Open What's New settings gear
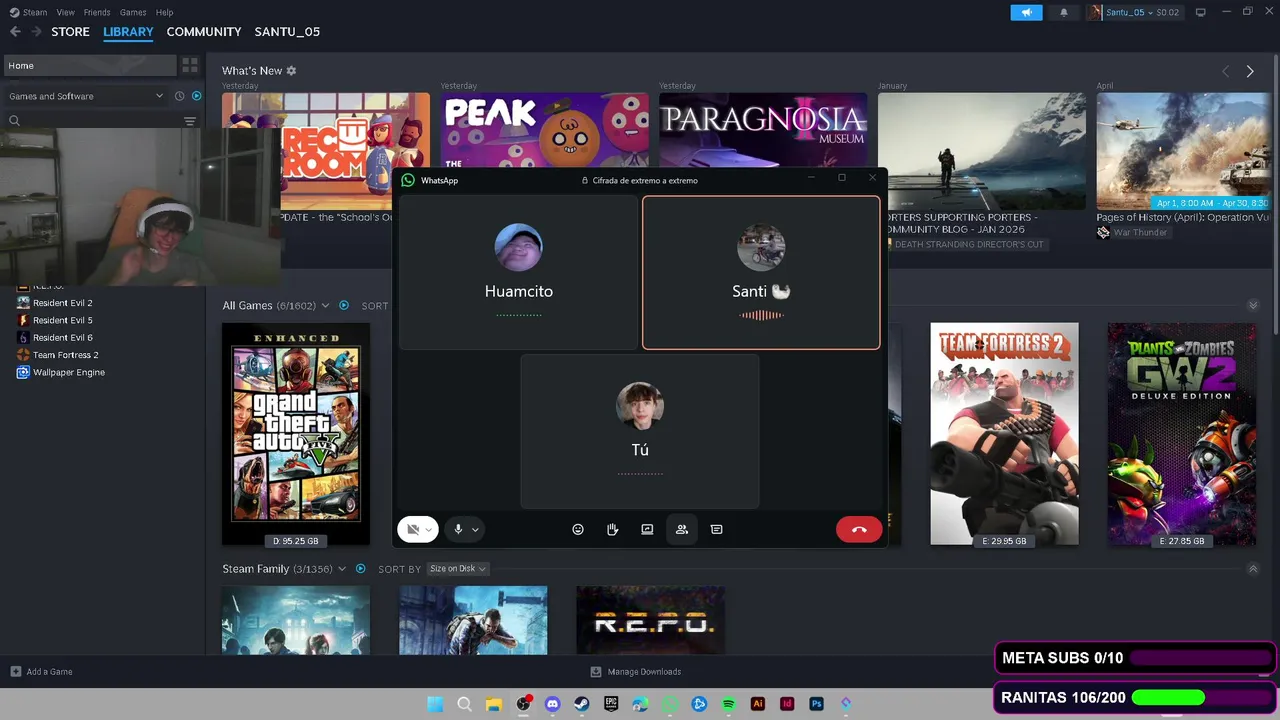Image resolution: width=1280 pixels, height=720 pixels. pos(291,71)
